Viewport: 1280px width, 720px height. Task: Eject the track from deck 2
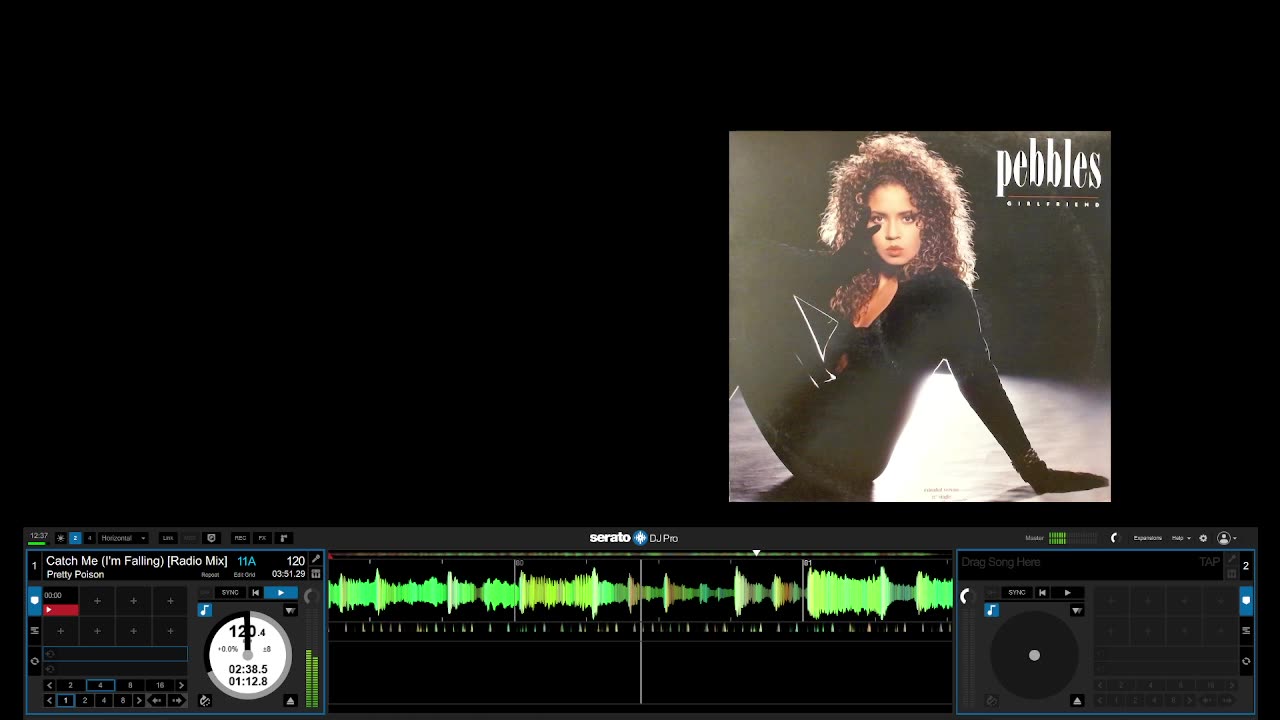click(1077, 701)
